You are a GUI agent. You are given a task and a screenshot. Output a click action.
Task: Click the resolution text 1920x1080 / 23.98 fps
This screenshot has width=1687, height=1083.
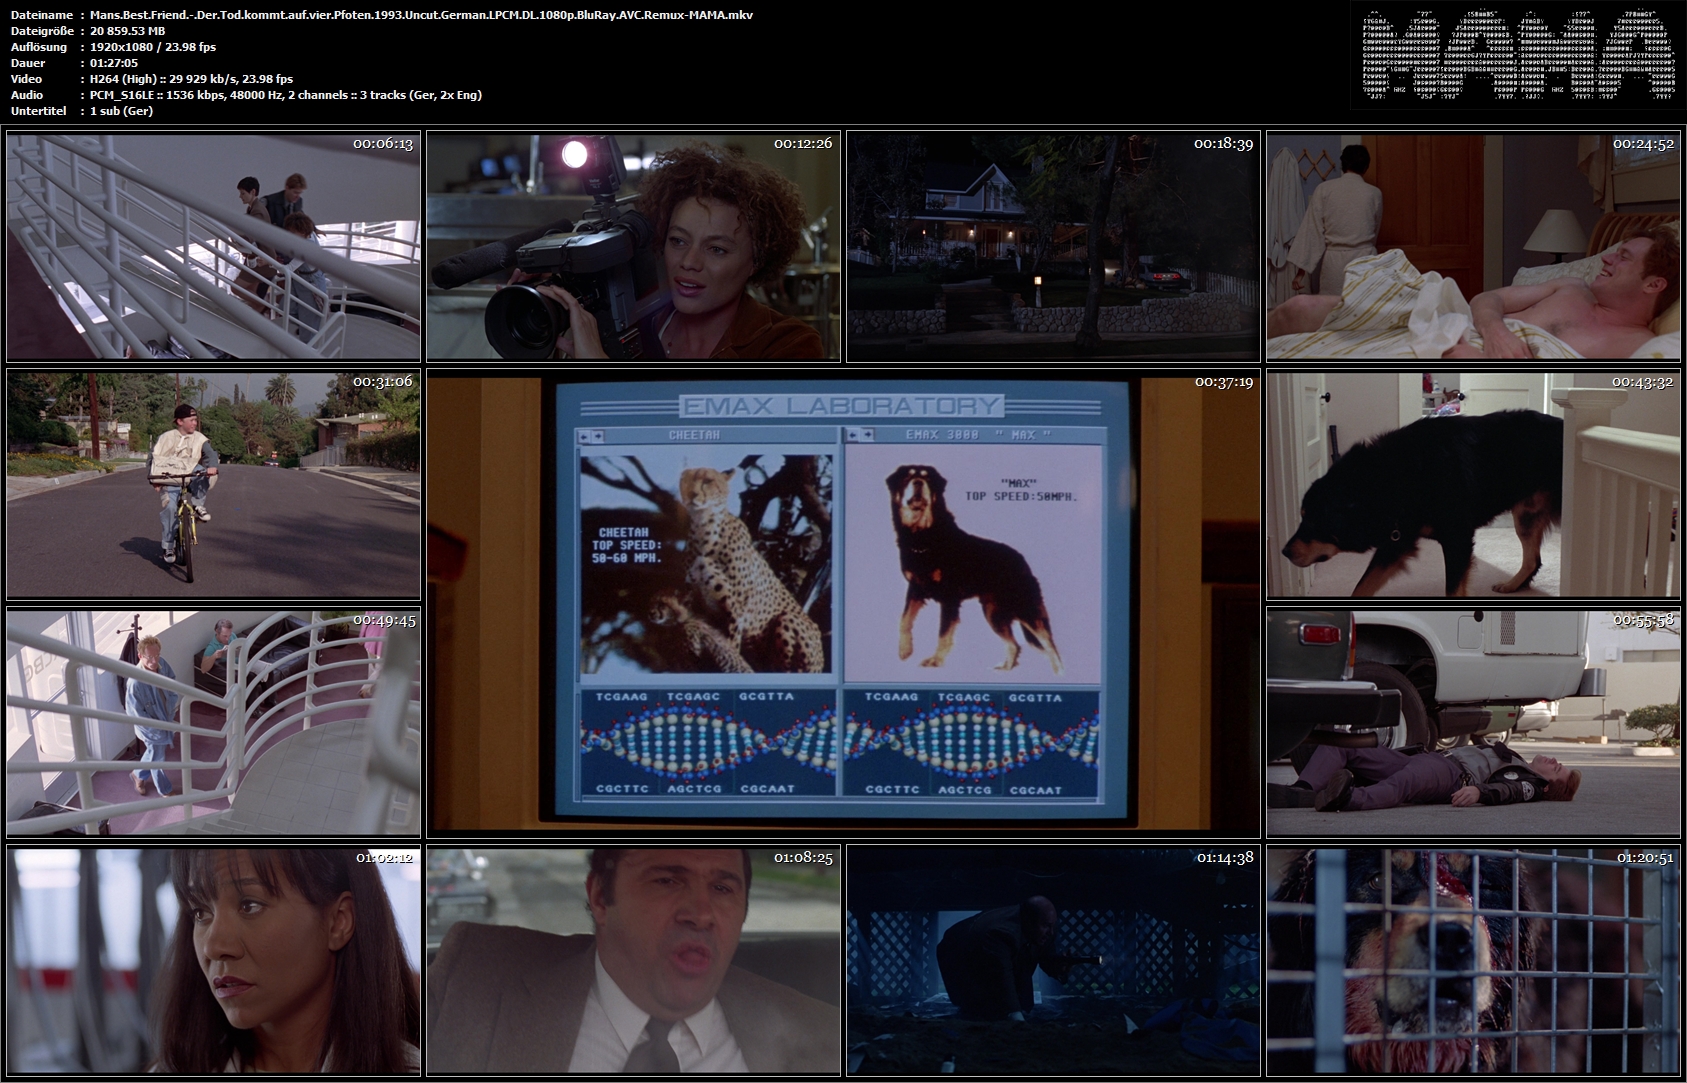click(153, 47)
